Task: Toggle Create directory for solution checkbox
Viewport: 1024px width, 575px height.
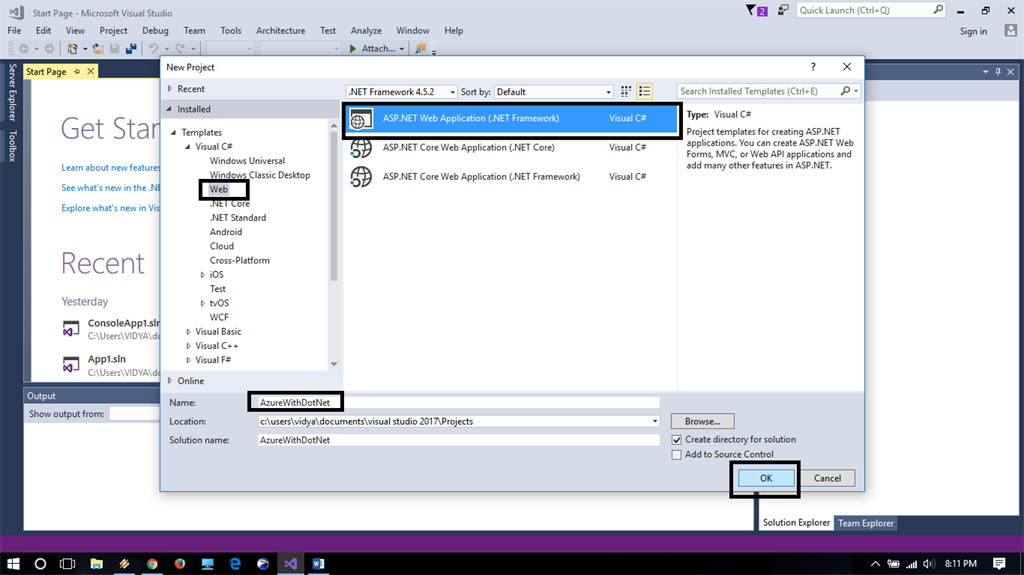Action: [x=677, y=440]
